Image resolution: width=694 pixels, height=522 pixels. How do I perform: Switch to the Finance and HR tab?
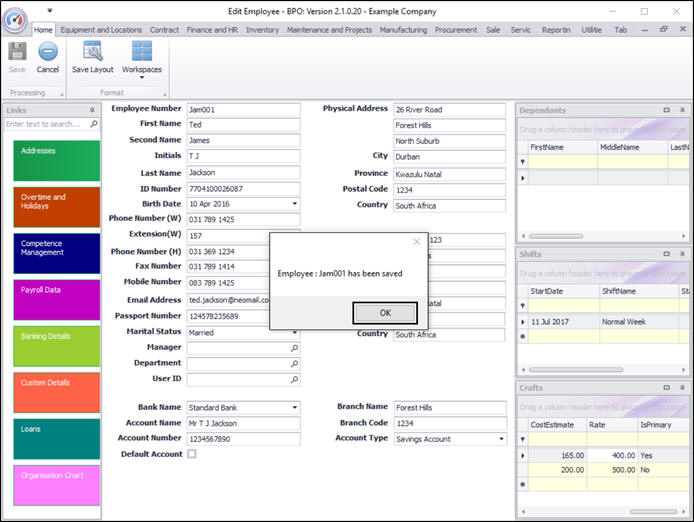[212, 30]
